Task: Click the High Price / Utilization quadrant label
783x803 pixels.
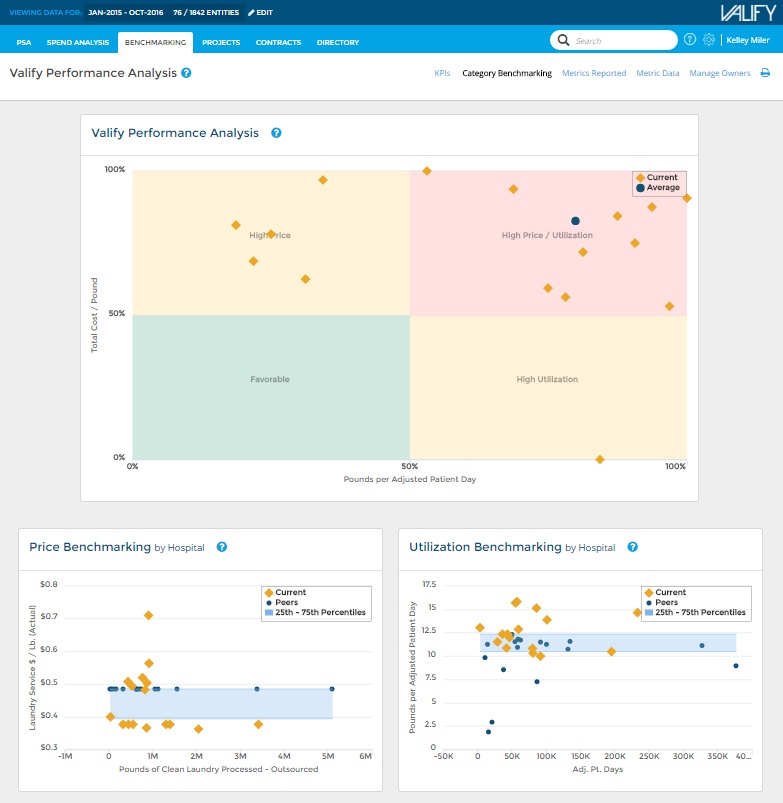Action: click(x=547, y=235)
